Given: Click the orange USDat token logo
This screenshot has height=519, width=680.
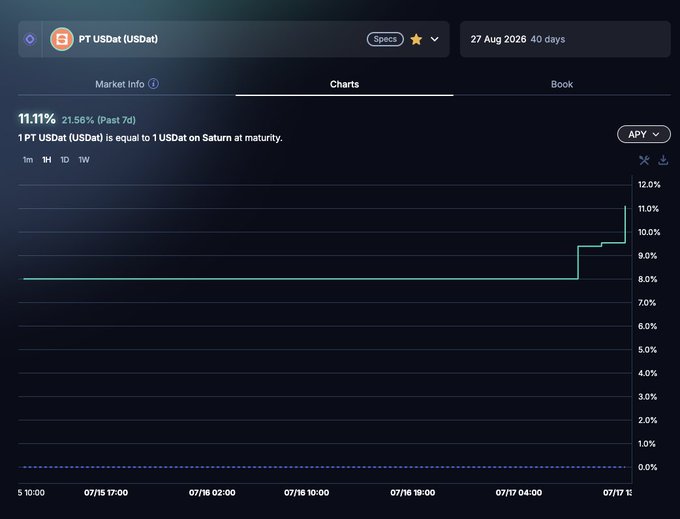Looking at the screenshot, I should tap(62, 39).
